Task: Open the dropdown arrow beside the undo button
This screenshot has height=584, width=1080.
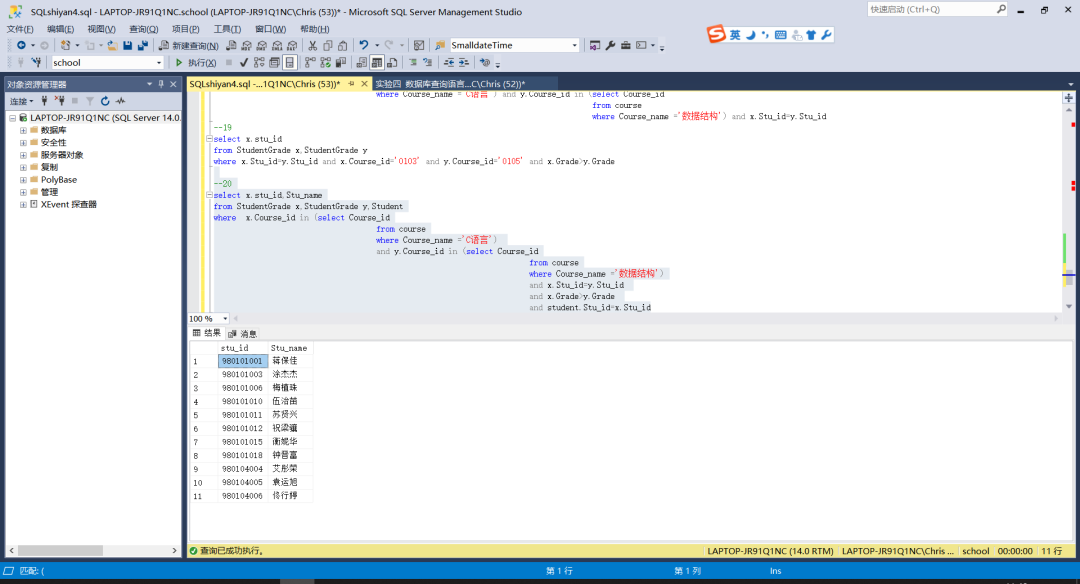Action: tap(377, 45)
